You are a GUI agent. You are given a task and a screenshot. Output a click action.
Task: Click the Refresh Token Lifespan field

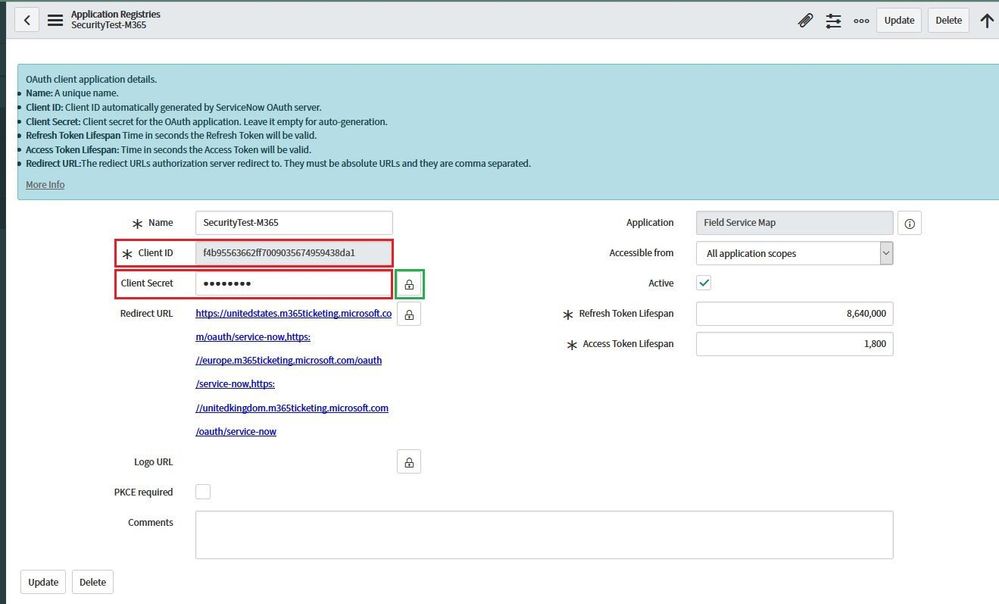coord(794,313)
